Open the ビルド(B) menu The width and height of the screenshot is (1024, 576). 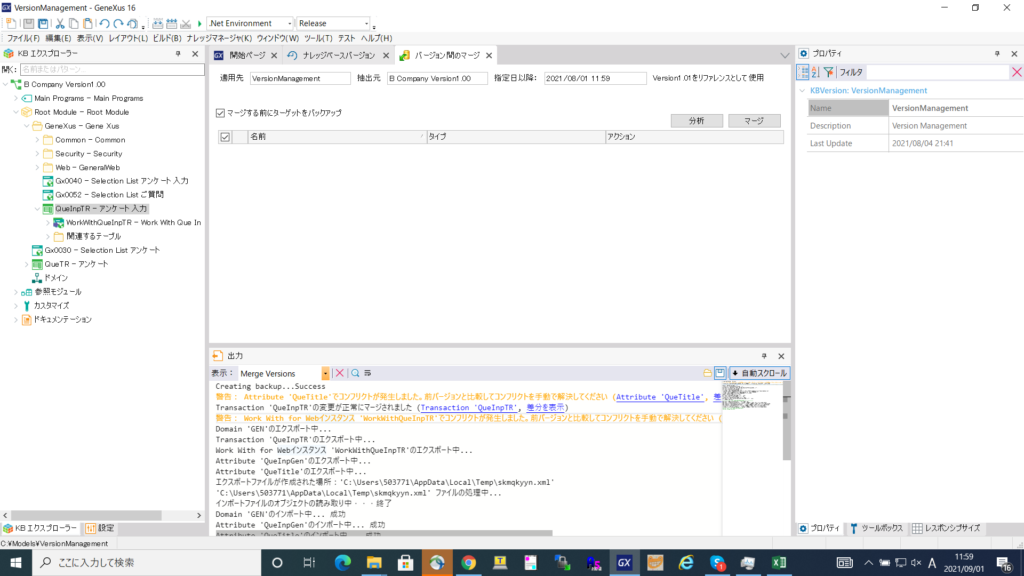point(167,39)
